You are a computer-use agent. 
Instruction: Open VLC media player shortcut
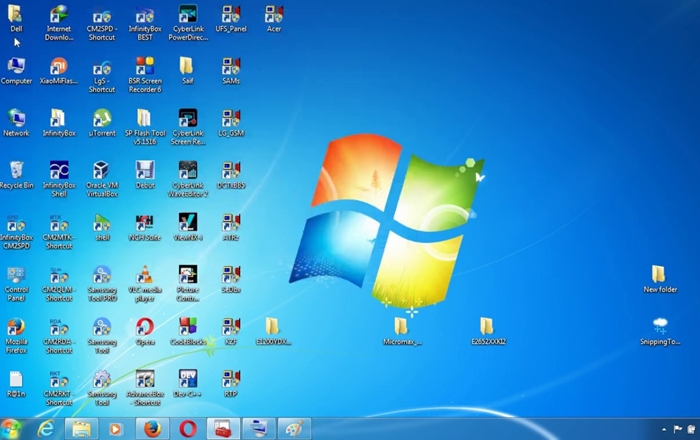tap(145, 284)
